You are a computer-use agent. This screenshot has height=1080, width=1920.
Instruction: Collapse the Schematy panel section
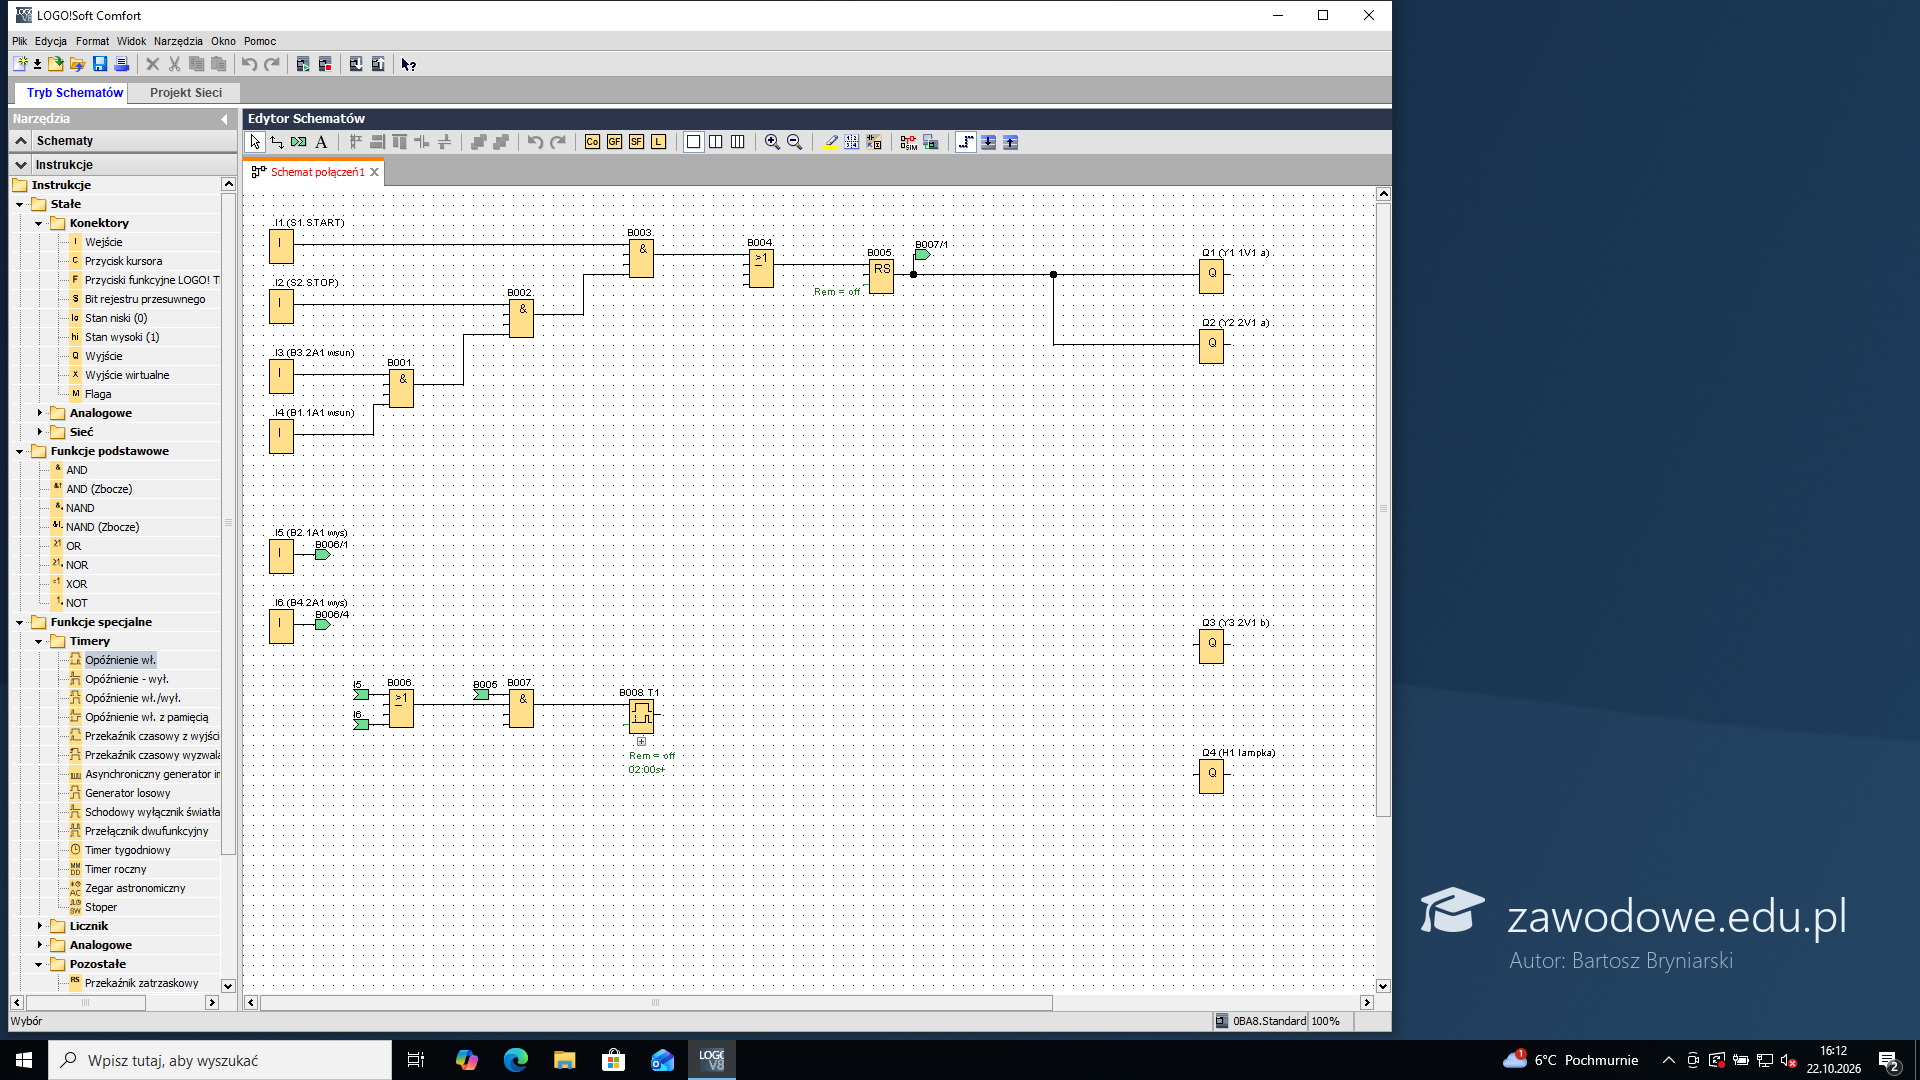pyautogui.click(x=21, y=141)
